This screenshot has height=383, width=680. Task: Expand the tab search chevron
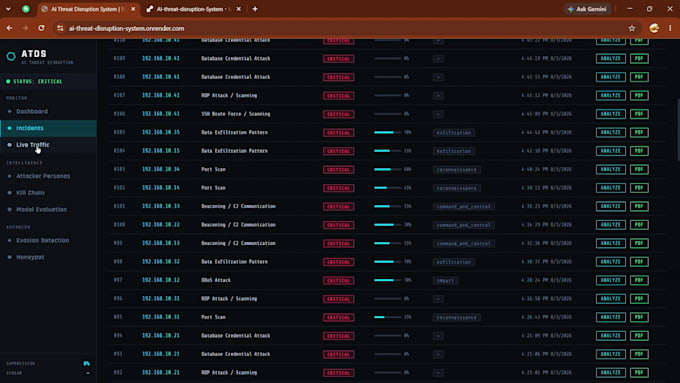8,9
